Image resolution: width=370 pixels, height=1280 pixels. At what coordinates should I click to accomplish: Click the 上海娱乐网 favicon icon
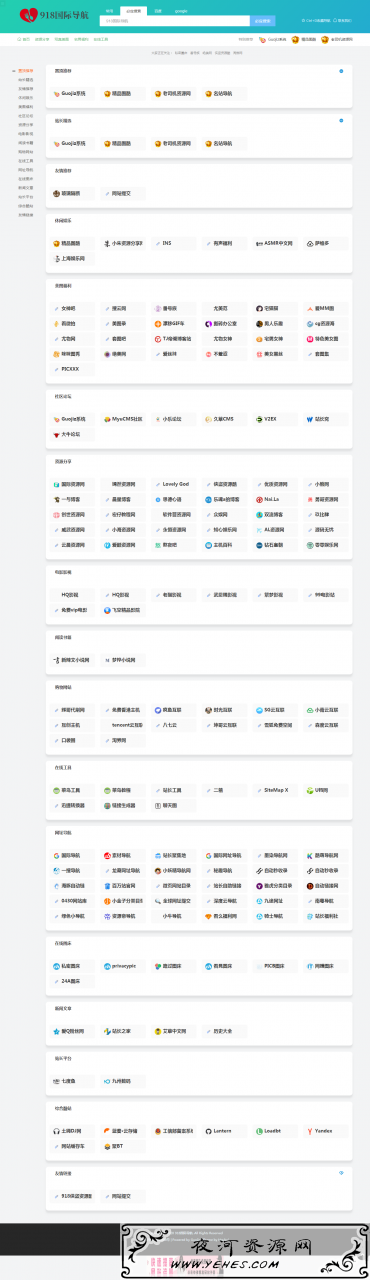click(57, 258)
